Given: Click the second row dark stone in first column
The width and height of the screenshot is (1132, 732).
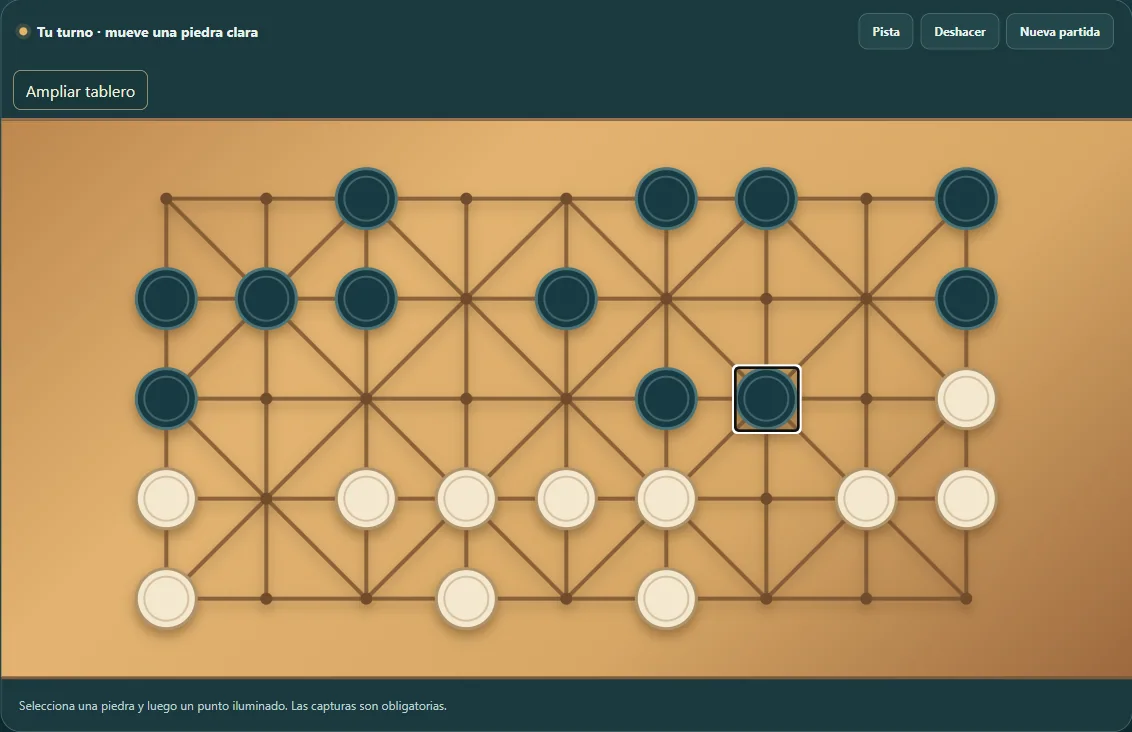Looking at the screenshot, I should tap(166, 298).
